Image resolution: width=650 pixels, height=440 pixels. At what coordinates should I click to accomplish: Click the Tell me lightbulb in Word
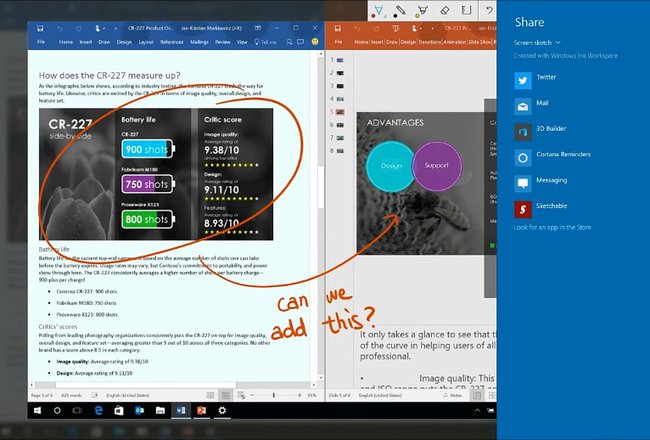pyautogui.click(x=257, y=42)
